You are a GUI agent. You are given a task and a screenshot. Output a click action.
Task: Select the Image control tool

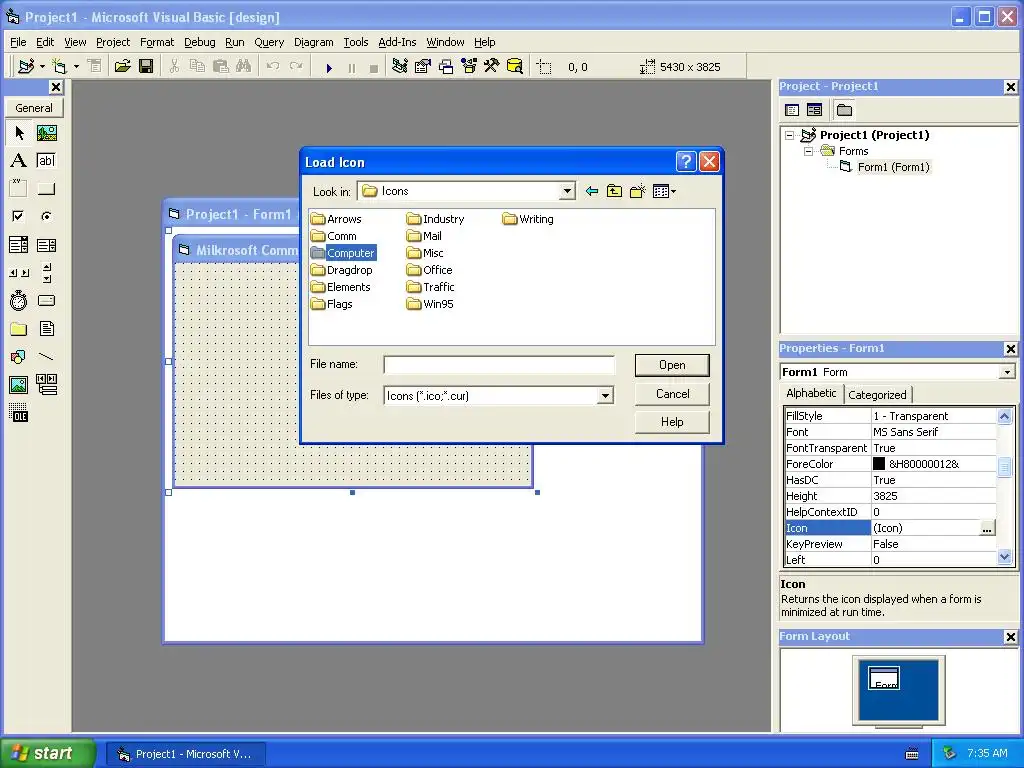pyautogui.click(x=19, y=385)
